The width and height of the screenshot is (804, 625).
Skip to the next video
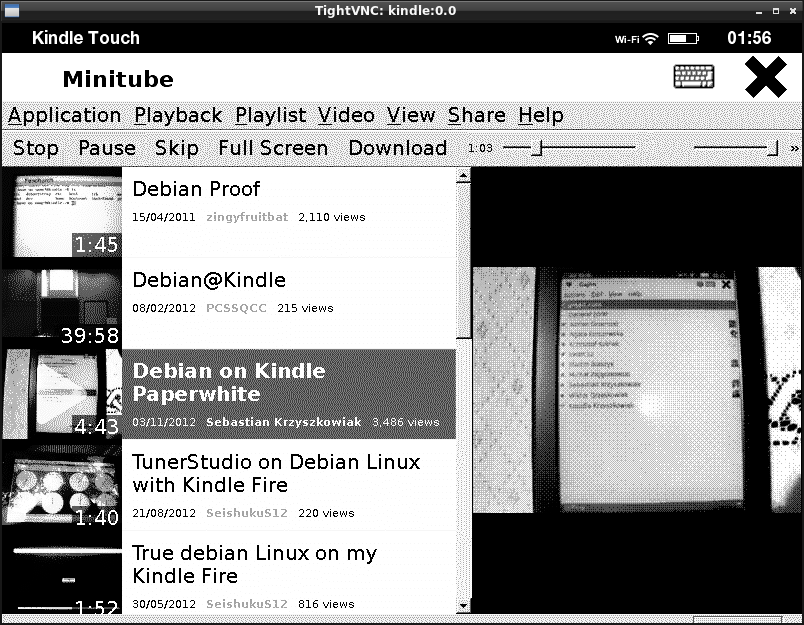pyautogui.click(x=176, y=148)
